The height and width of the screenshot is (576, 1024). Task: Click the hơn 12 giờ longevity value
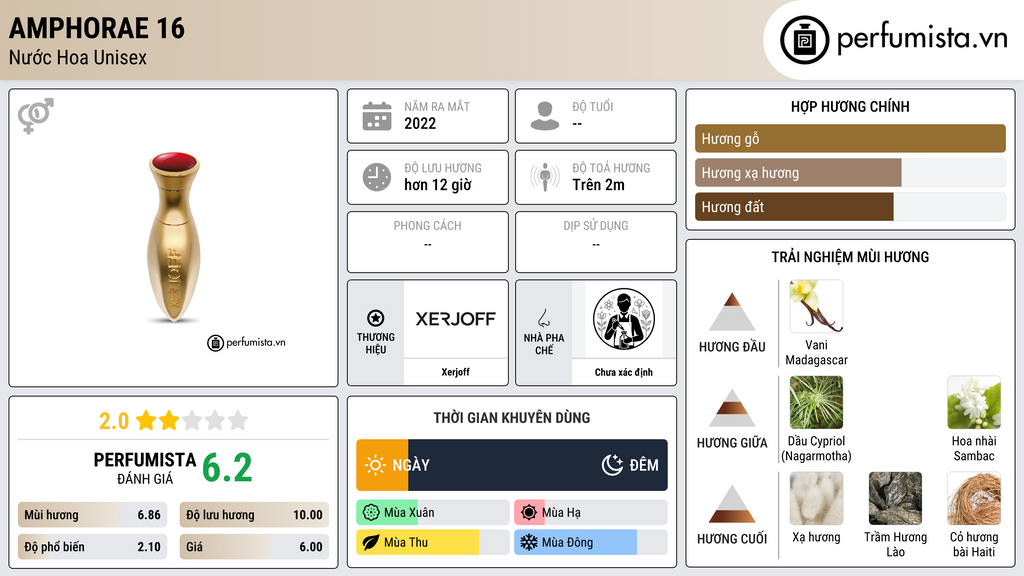click(438, 185)
